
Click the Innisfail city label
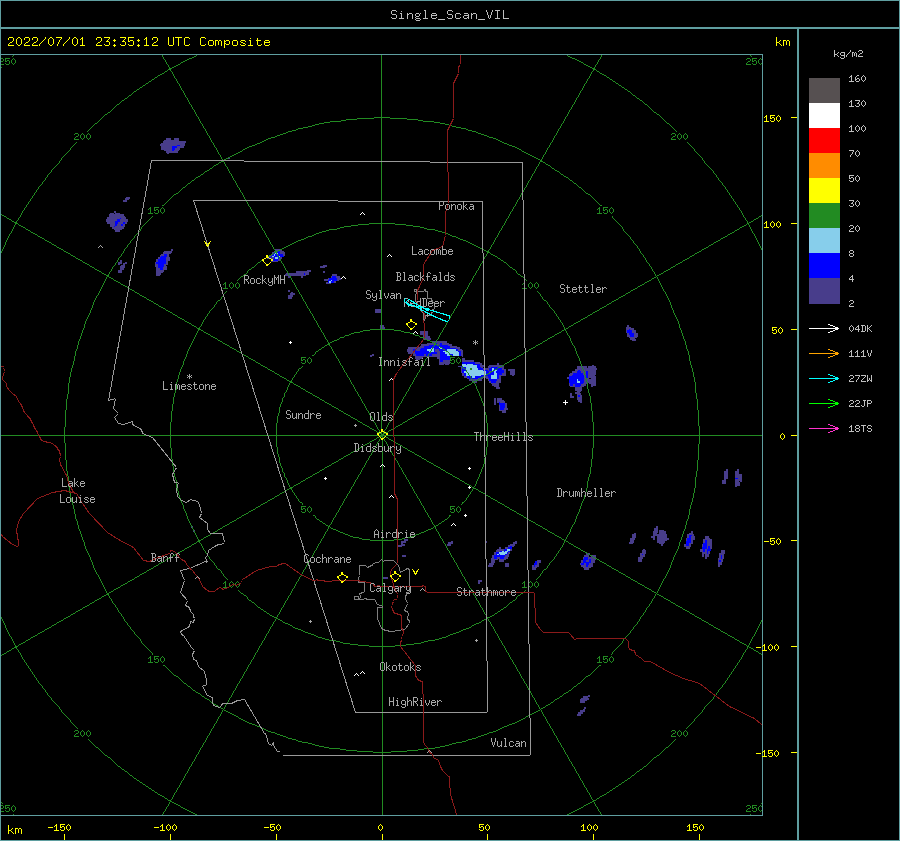point(404,362)
